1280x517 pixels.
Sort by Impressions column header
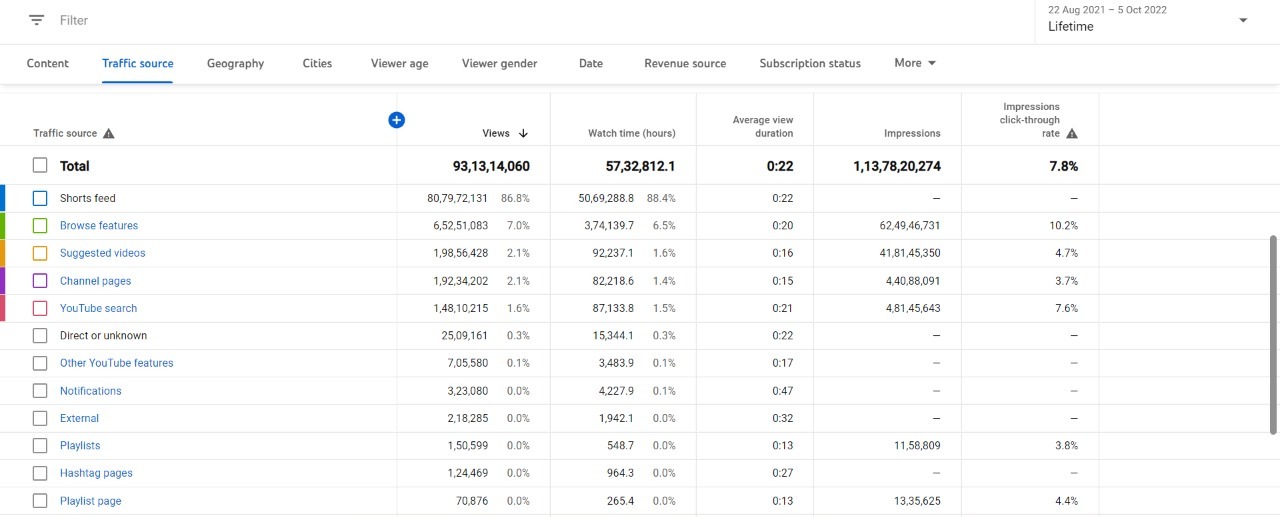912,133
